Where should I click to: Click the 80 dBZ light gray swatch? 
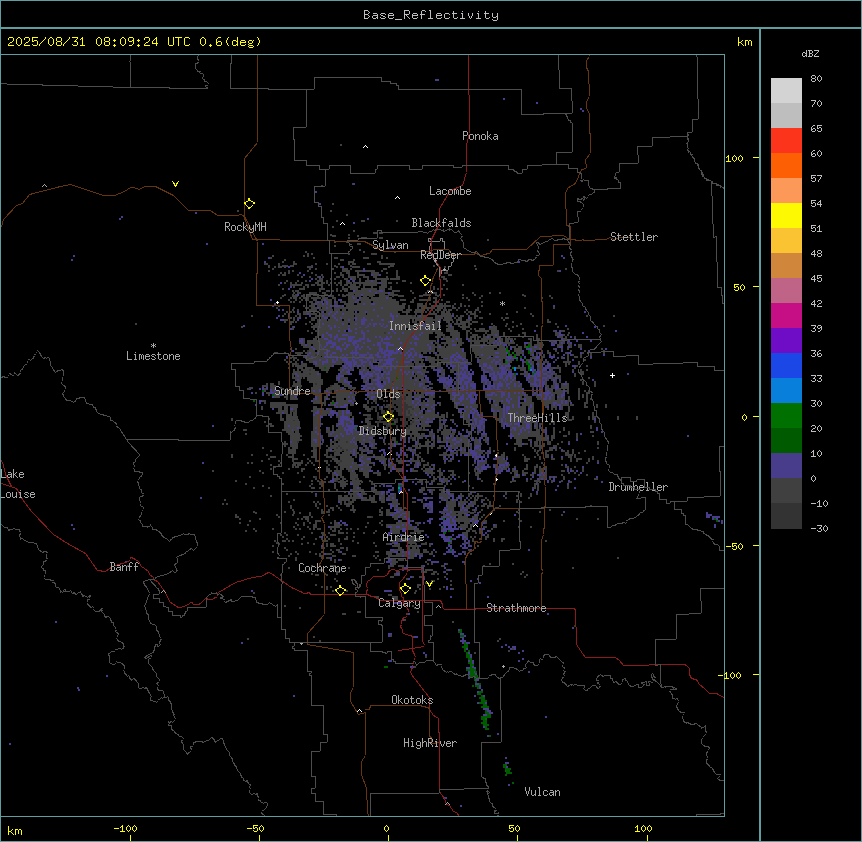[x=786, y=90]
